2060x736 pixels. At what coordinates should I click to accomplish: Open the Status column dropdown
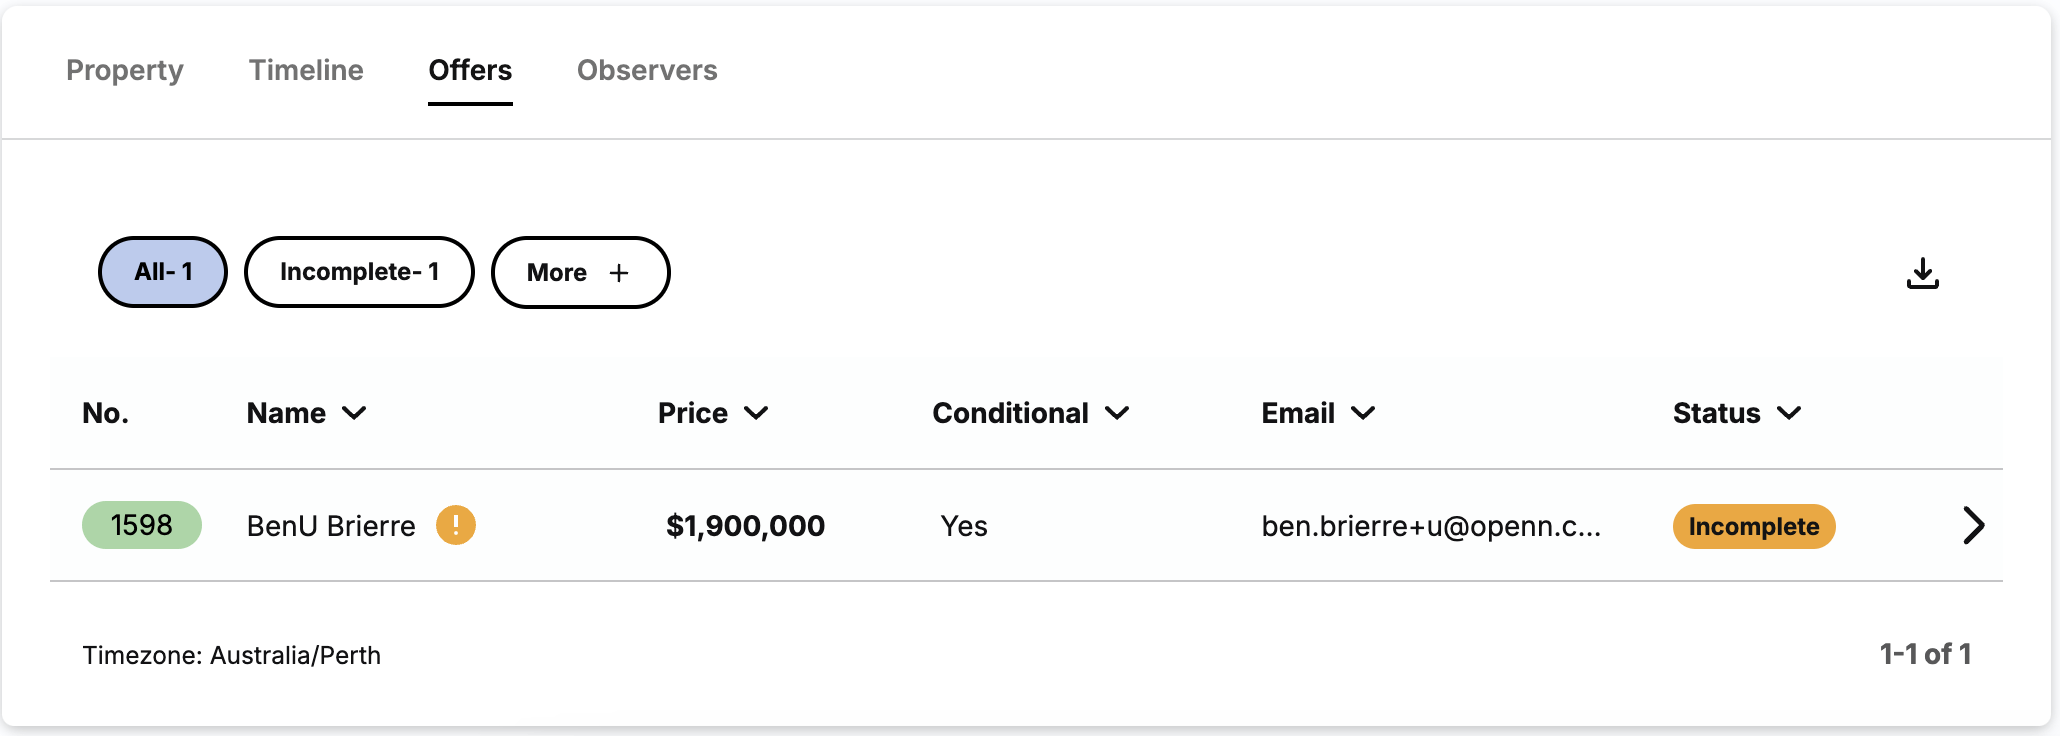1791,413
